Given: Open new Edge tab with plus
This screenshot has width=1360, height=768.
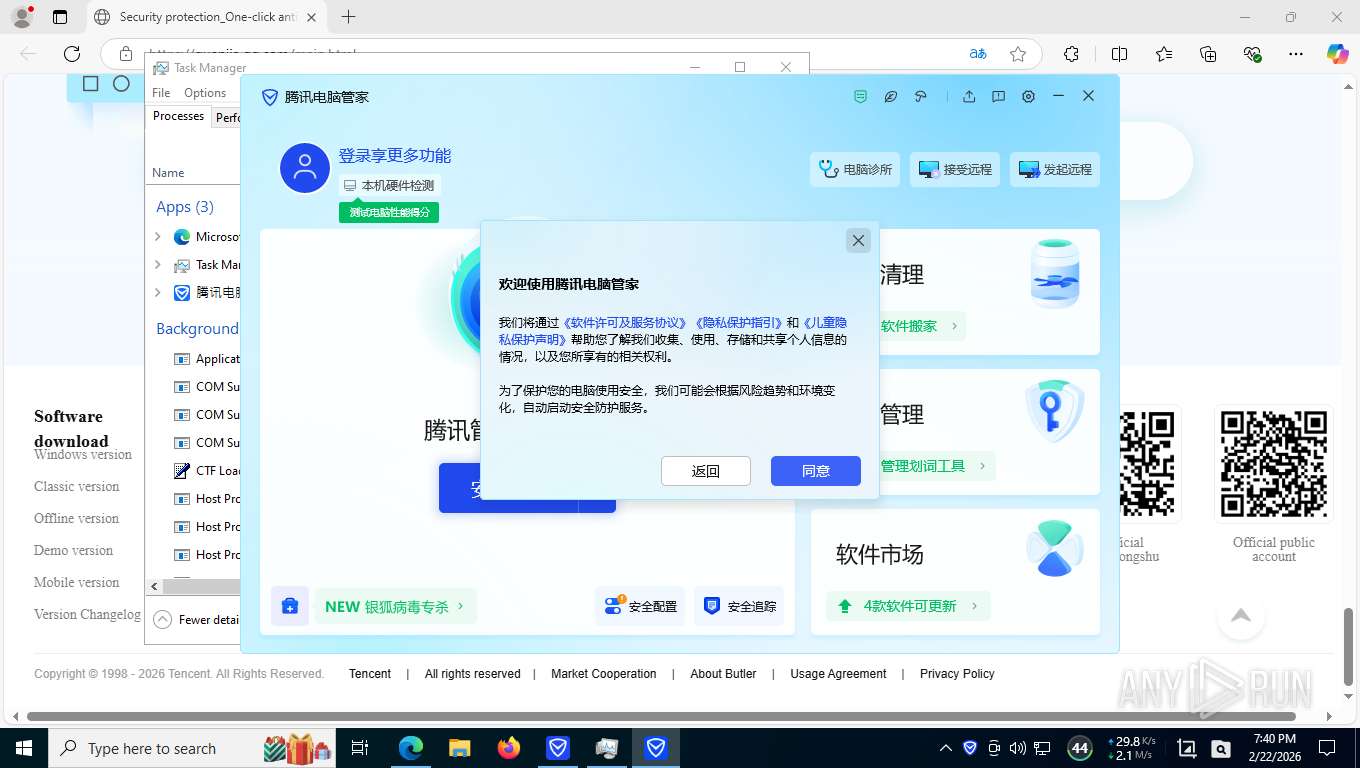Looking at the screenshot, I should (348, 17).
